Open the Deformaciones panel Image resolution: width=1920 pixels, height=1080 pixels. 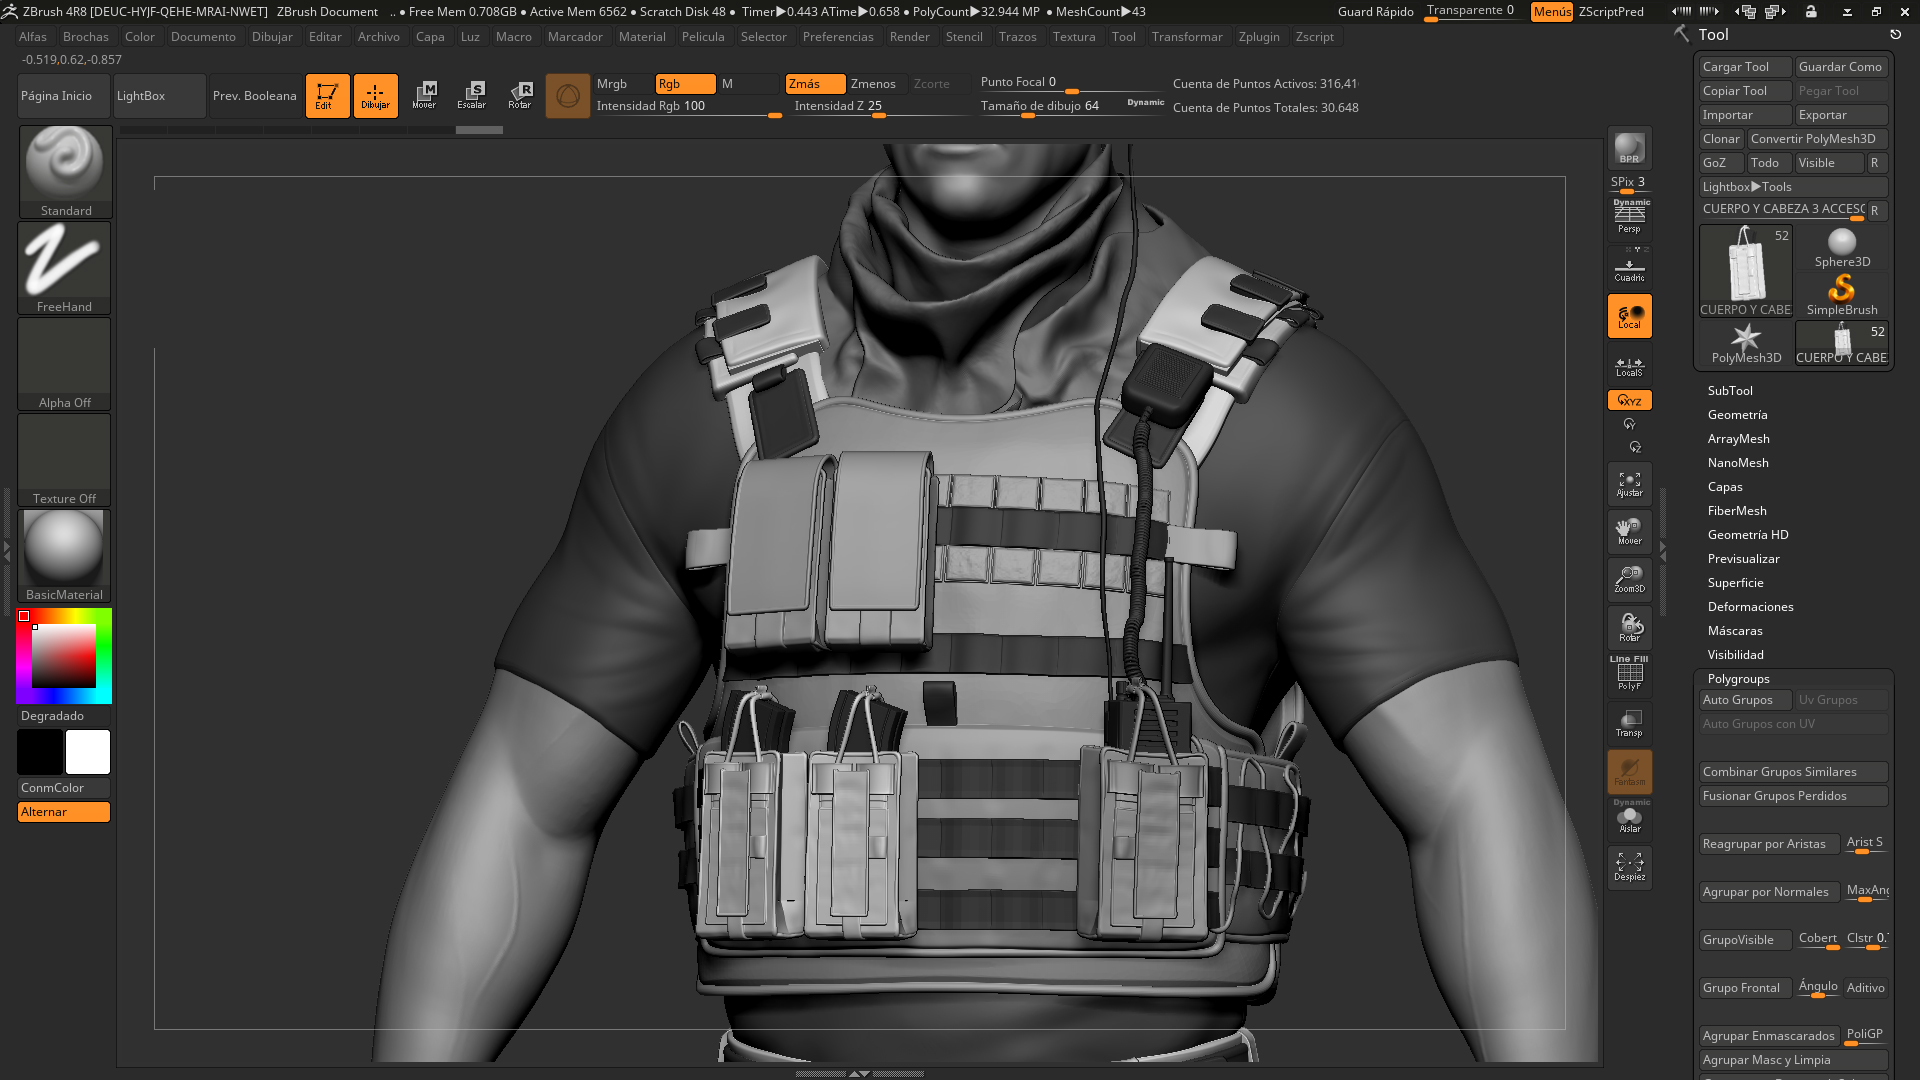point(1750,606)
